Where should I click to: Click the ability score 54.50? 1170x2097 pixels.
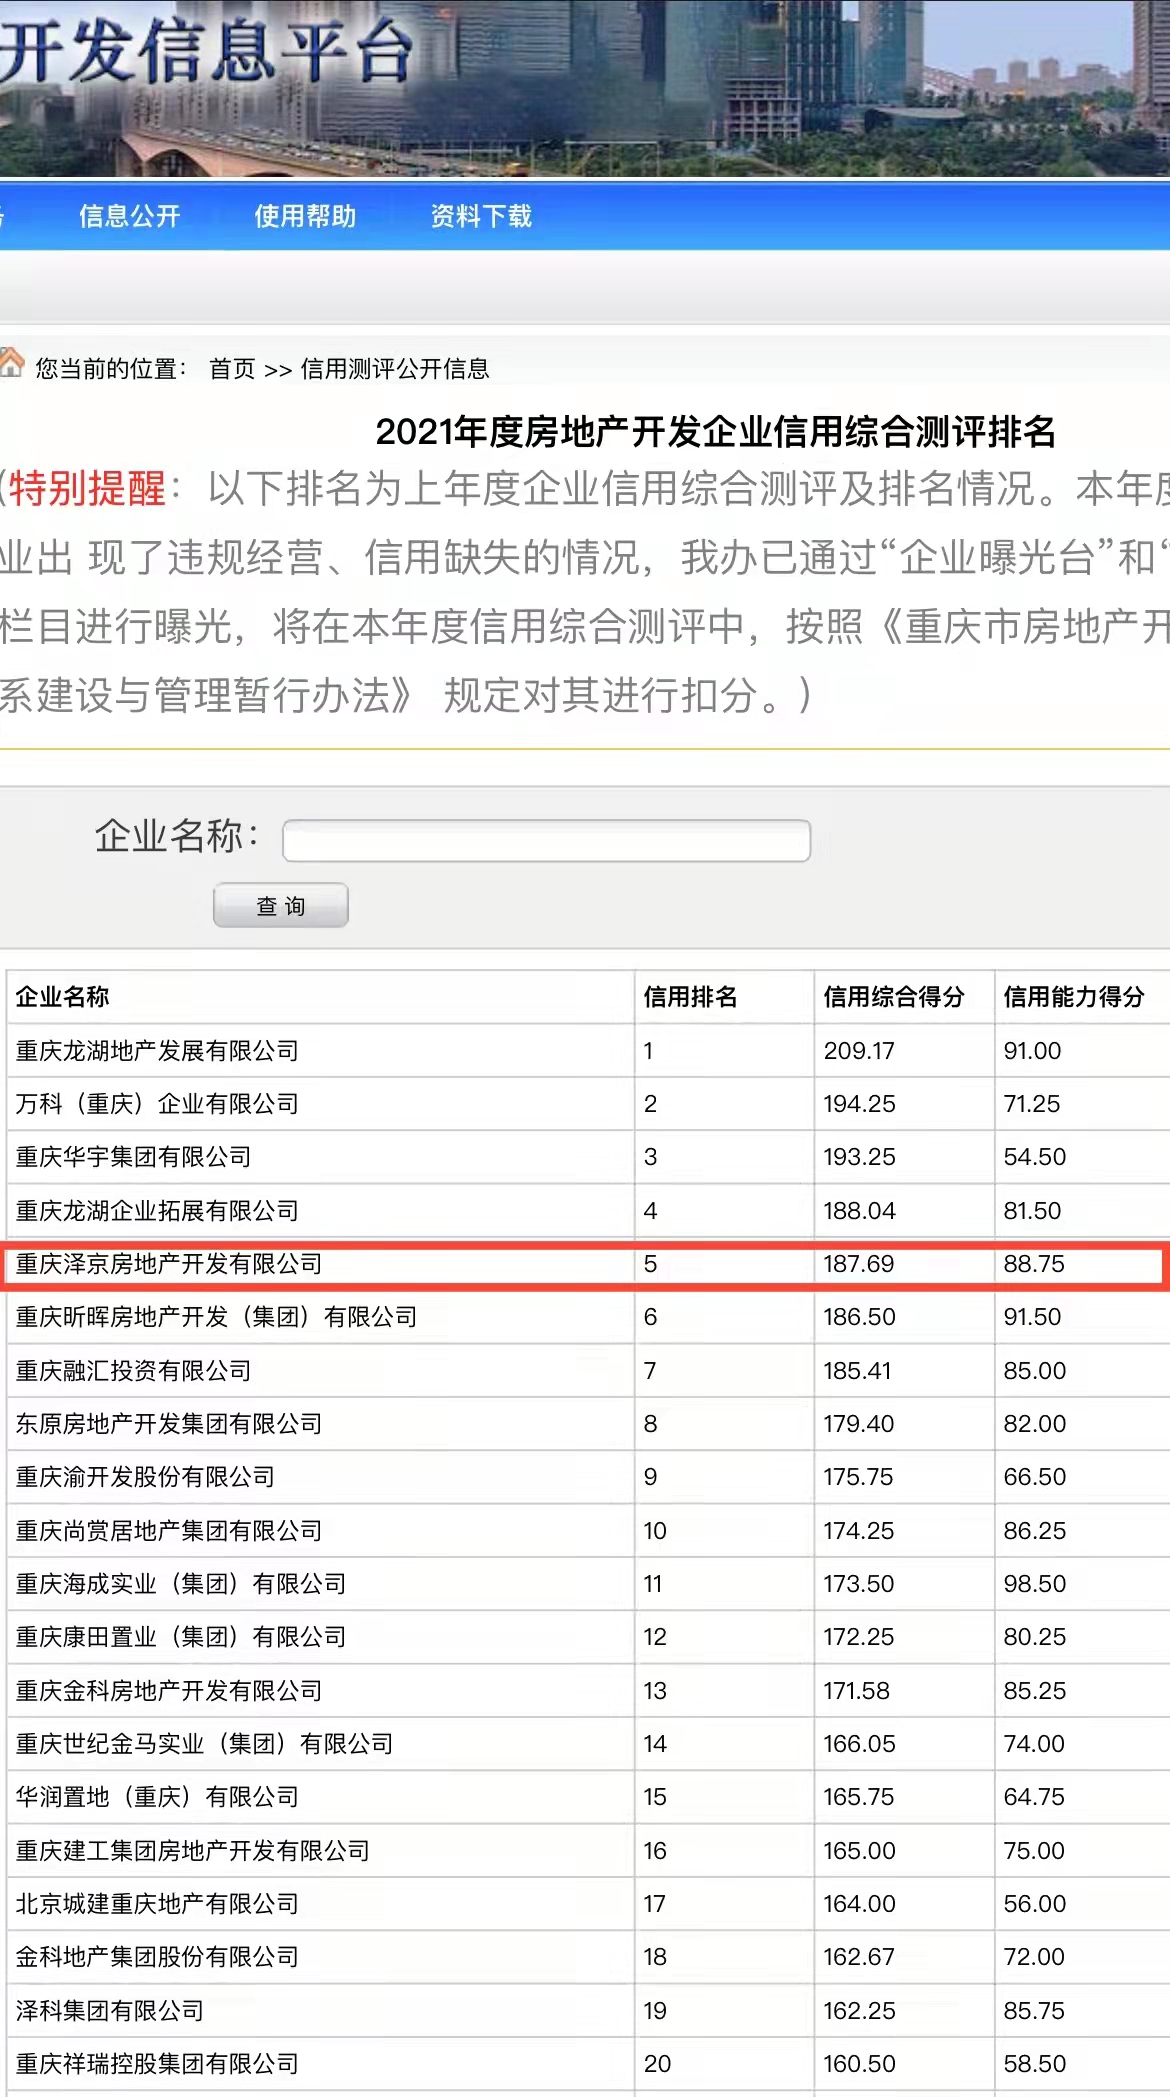tap(1035, 1157)
